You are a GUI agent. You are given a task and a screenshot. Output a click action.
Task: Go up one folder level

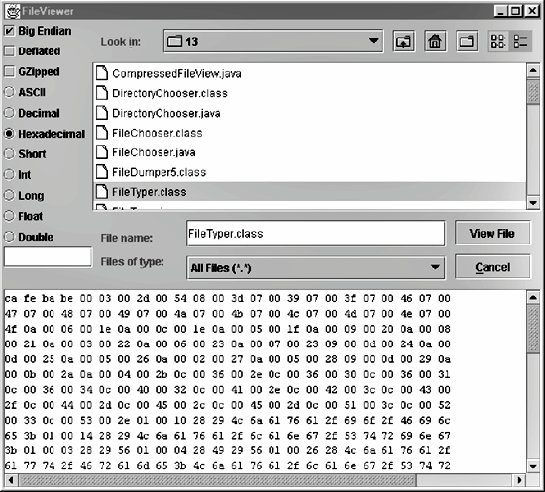pyautogui.click(x=403, y=41)
